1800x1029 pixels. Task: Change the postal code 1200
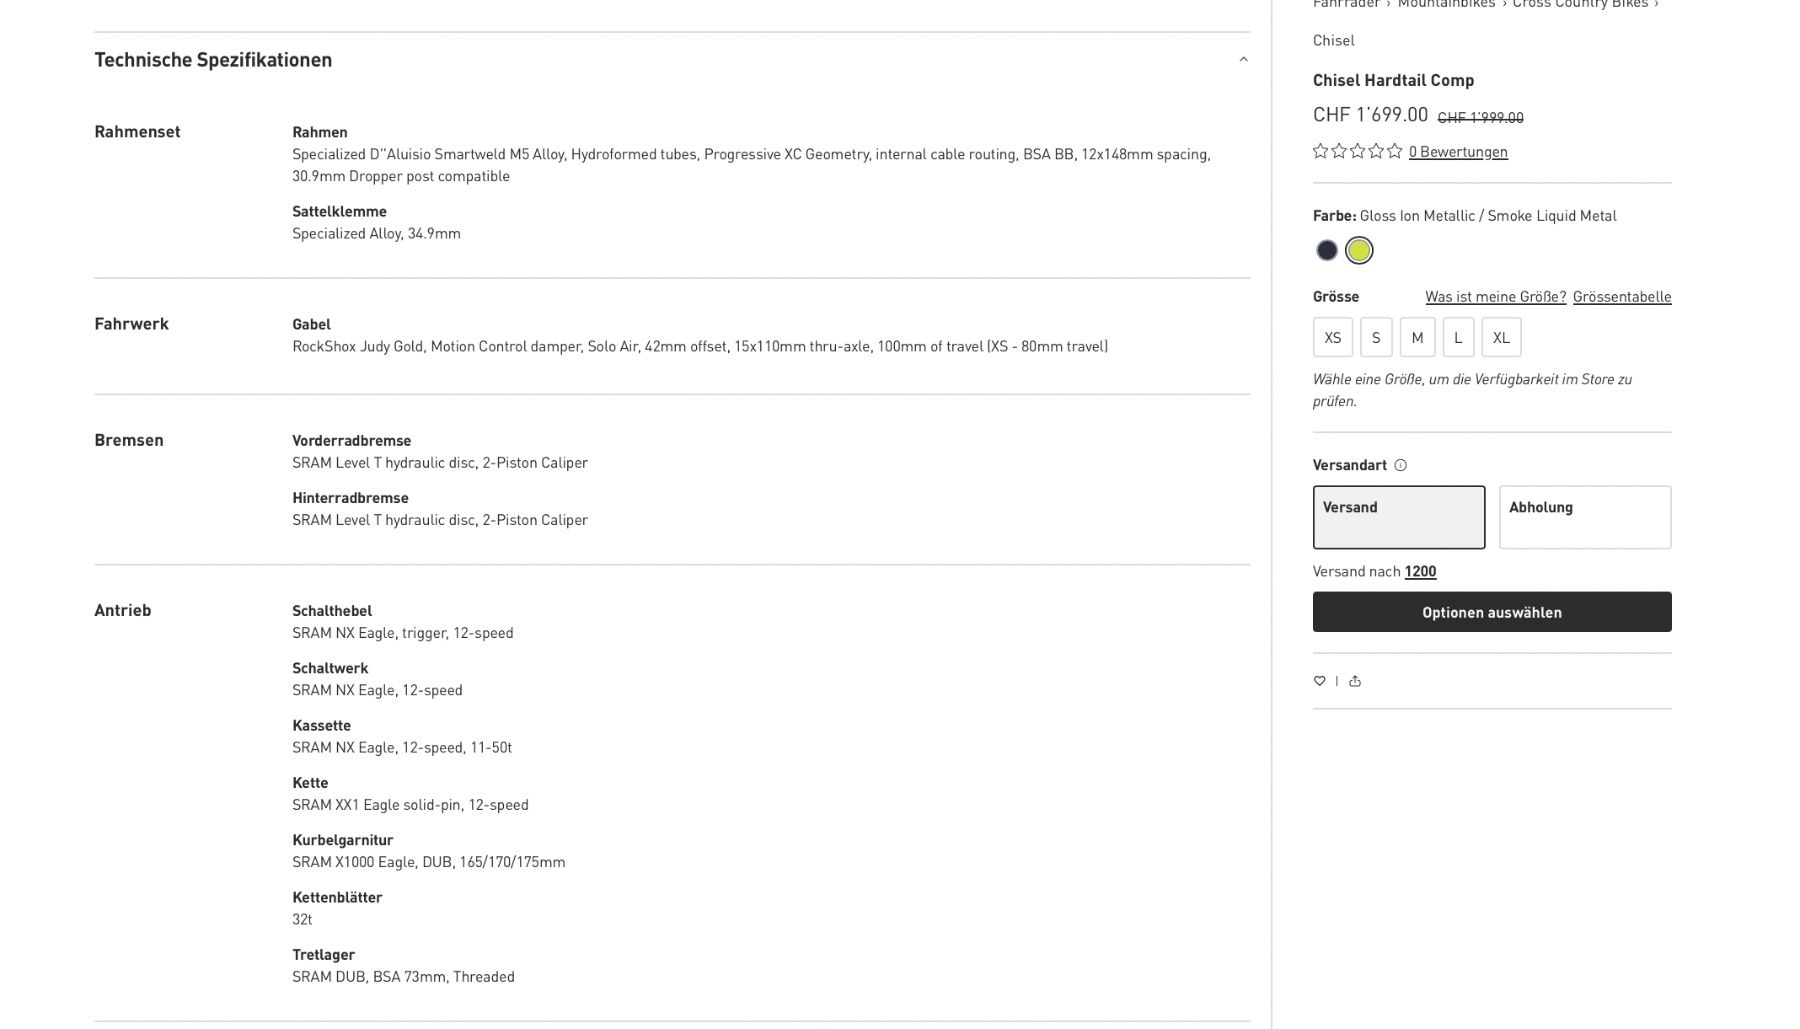[x=1420, y=572]
